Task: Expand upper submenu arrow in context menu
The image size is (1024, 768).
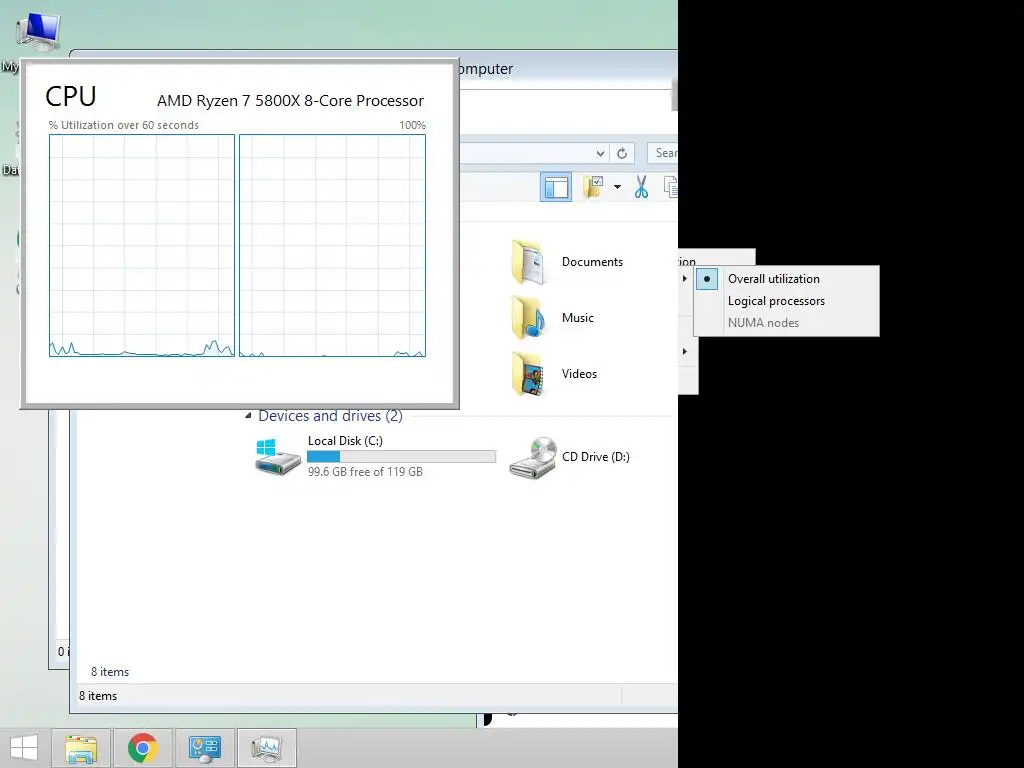Action: 684,278
